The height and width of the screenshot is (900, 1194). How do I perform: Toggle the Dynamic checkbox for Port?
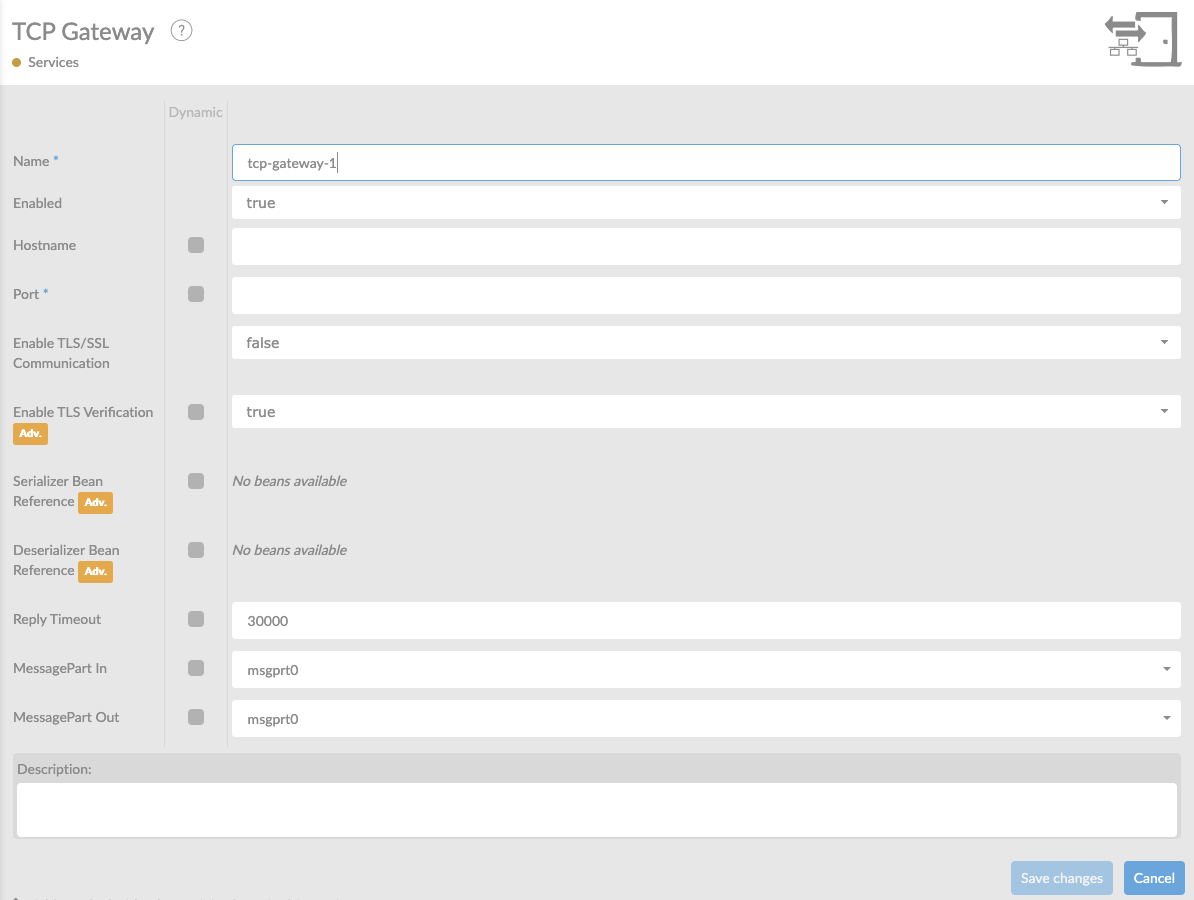tap(196, 294)
